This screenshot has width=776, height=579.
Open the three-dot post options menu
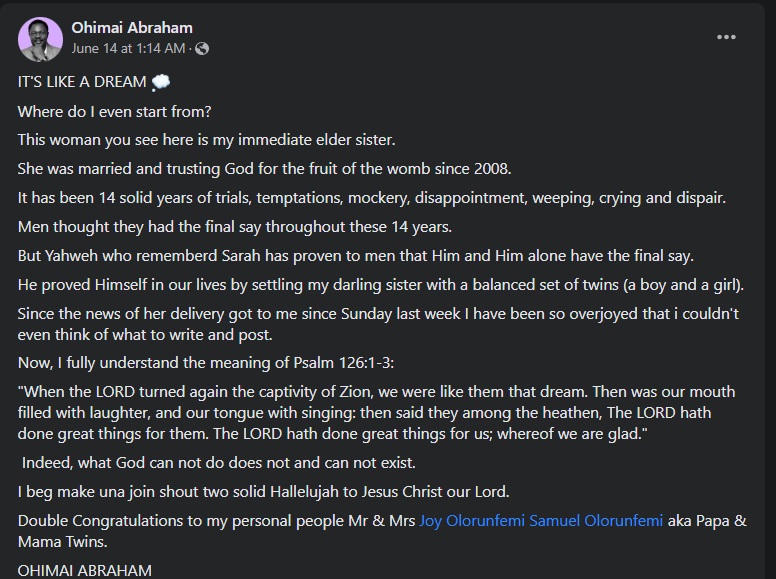tap(726, 37)
